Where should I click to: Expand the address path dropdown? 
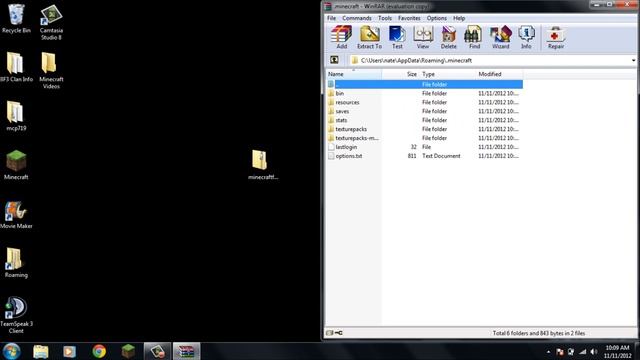point(633,60)
